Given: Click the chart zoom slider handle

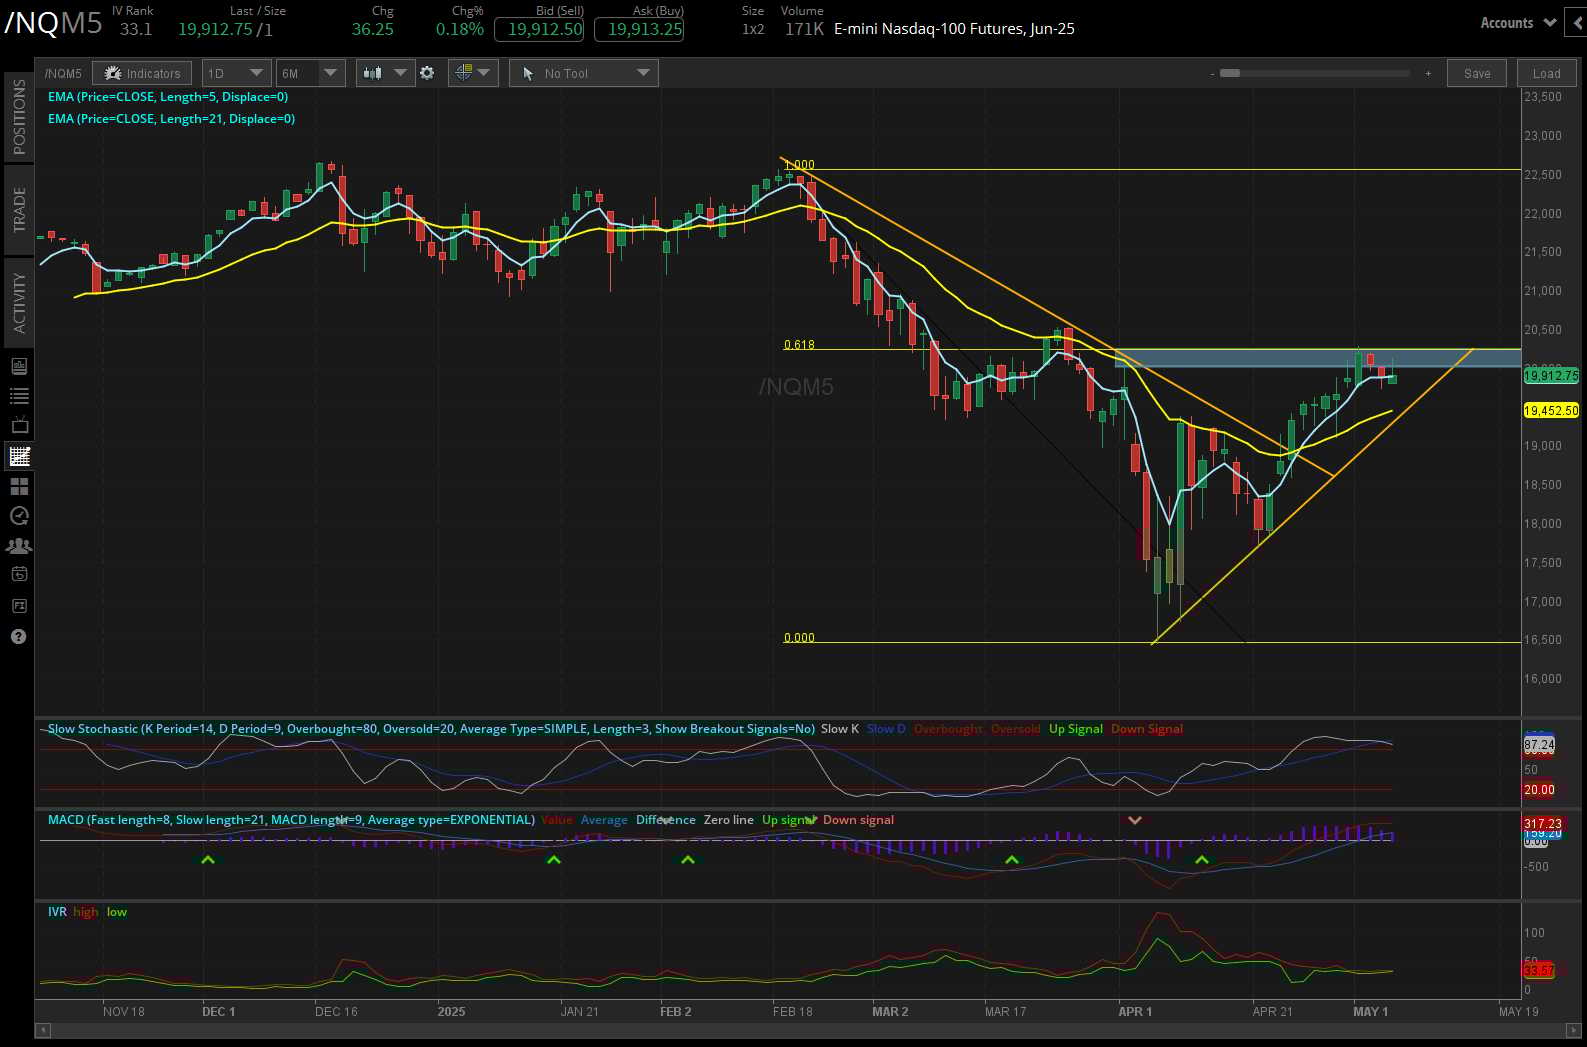Looking at the screenshot, I should point(1230,74).
